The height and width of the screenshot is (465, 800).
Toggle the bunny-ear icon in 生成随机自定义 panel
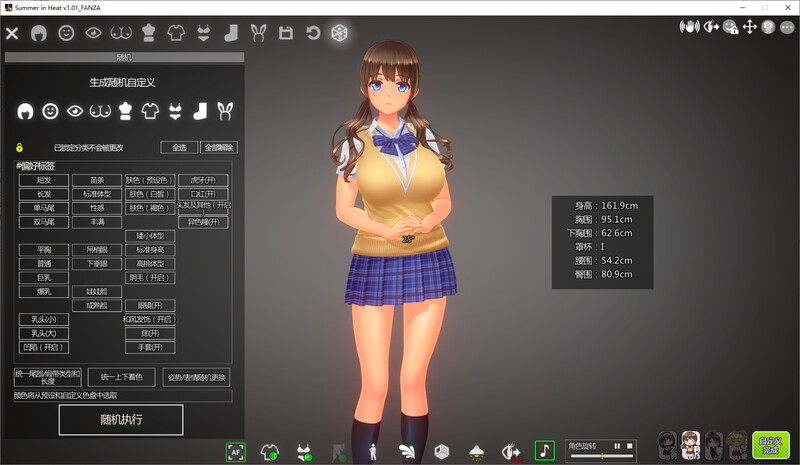(x=225, y=111)
